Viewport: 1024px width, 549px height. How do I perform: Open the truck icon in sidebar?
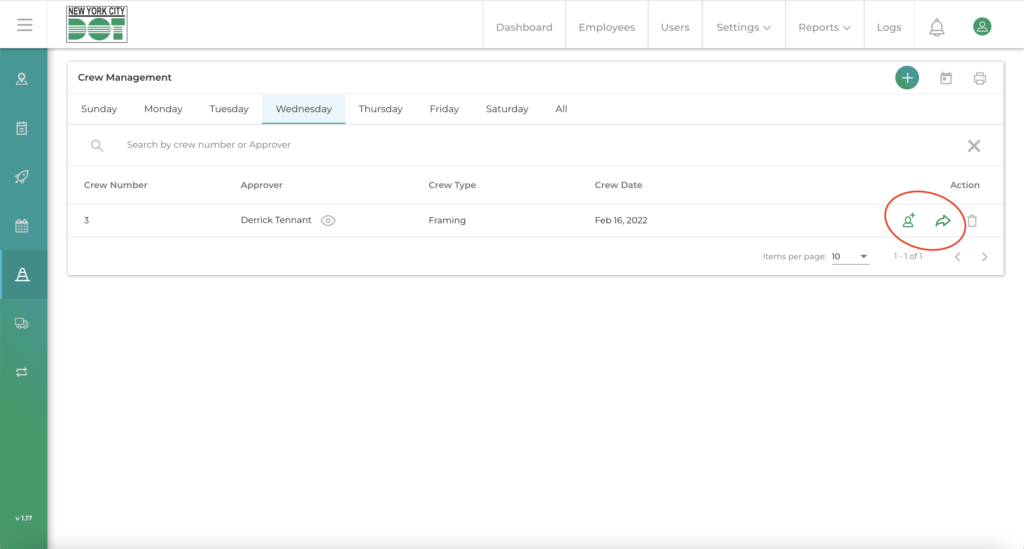(22, 323)
